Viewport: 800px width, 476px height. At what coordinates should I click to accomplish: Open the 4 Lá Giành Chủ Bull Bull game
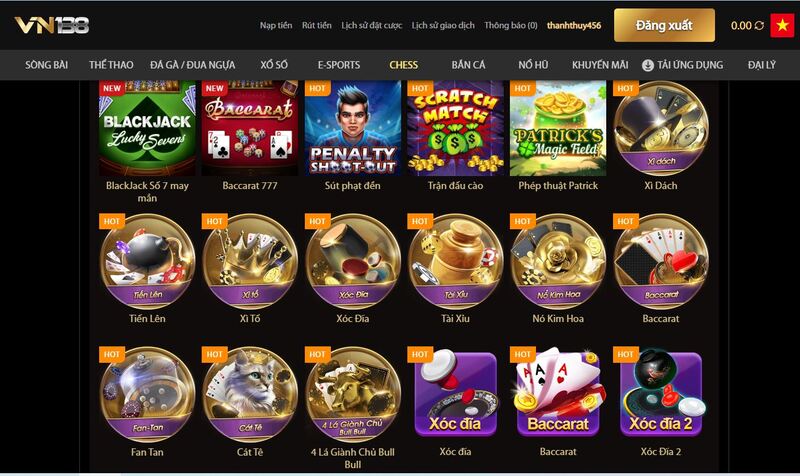353,394
